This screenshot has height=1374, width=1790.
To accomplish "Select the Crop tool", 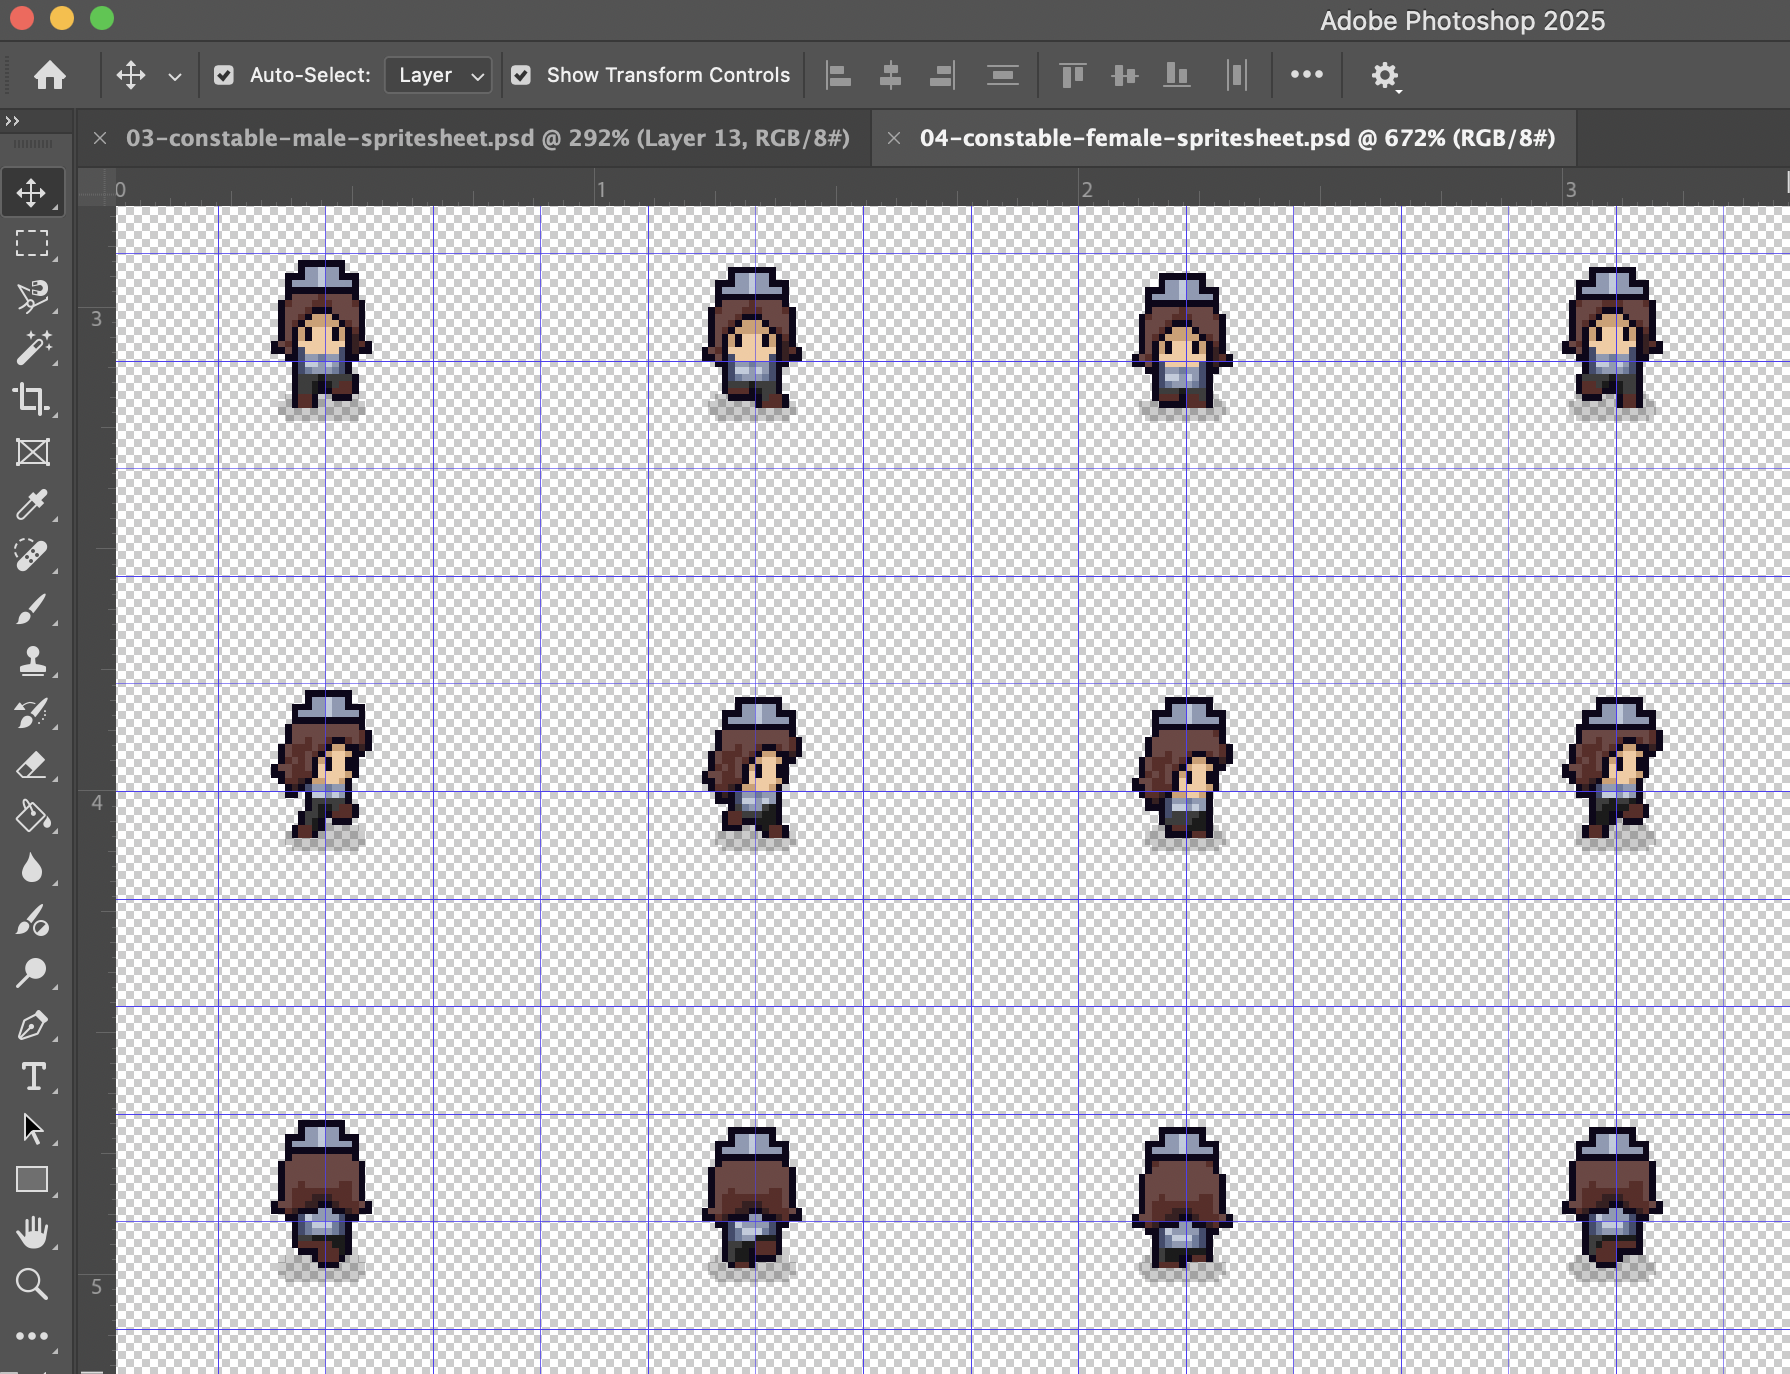I will pyautogui.click(x=32, y=400).
